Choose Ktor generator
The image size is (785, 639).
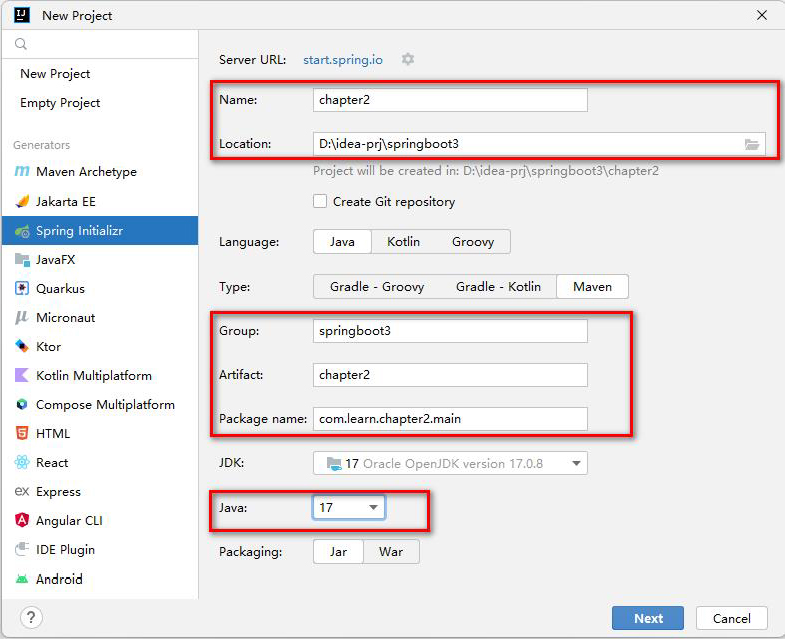tap(100, 347)
